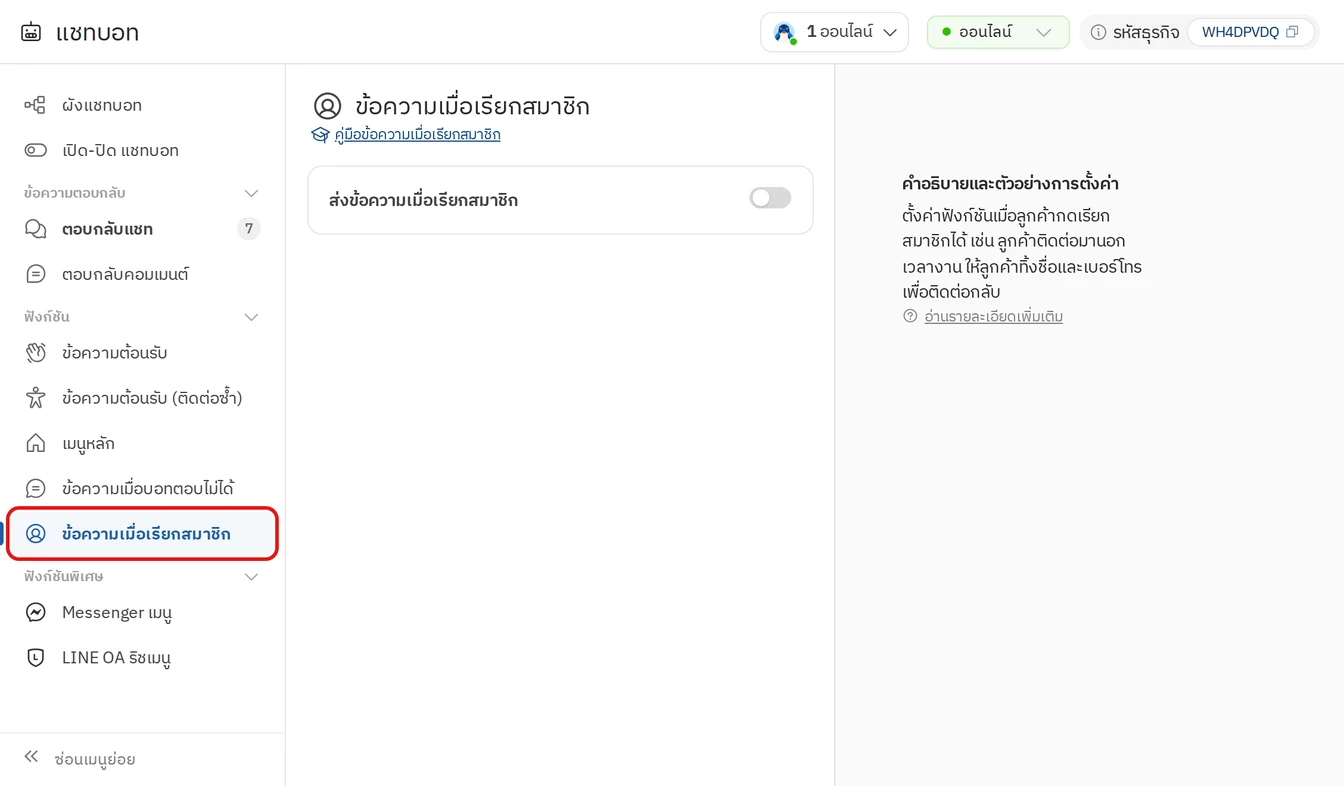Click the คำอธิบายและตัวอย่างการตั้งค่า heading
This screenshot has width=1344, height=786.
[x=1010, y=184]
